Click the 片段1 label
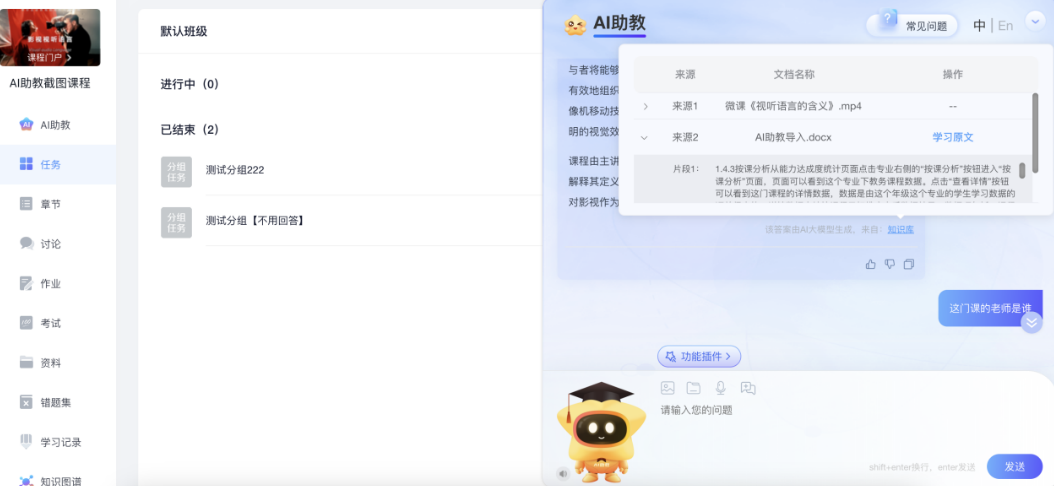1054x486 pixels. pyautogui.click(x=686, y=169)
